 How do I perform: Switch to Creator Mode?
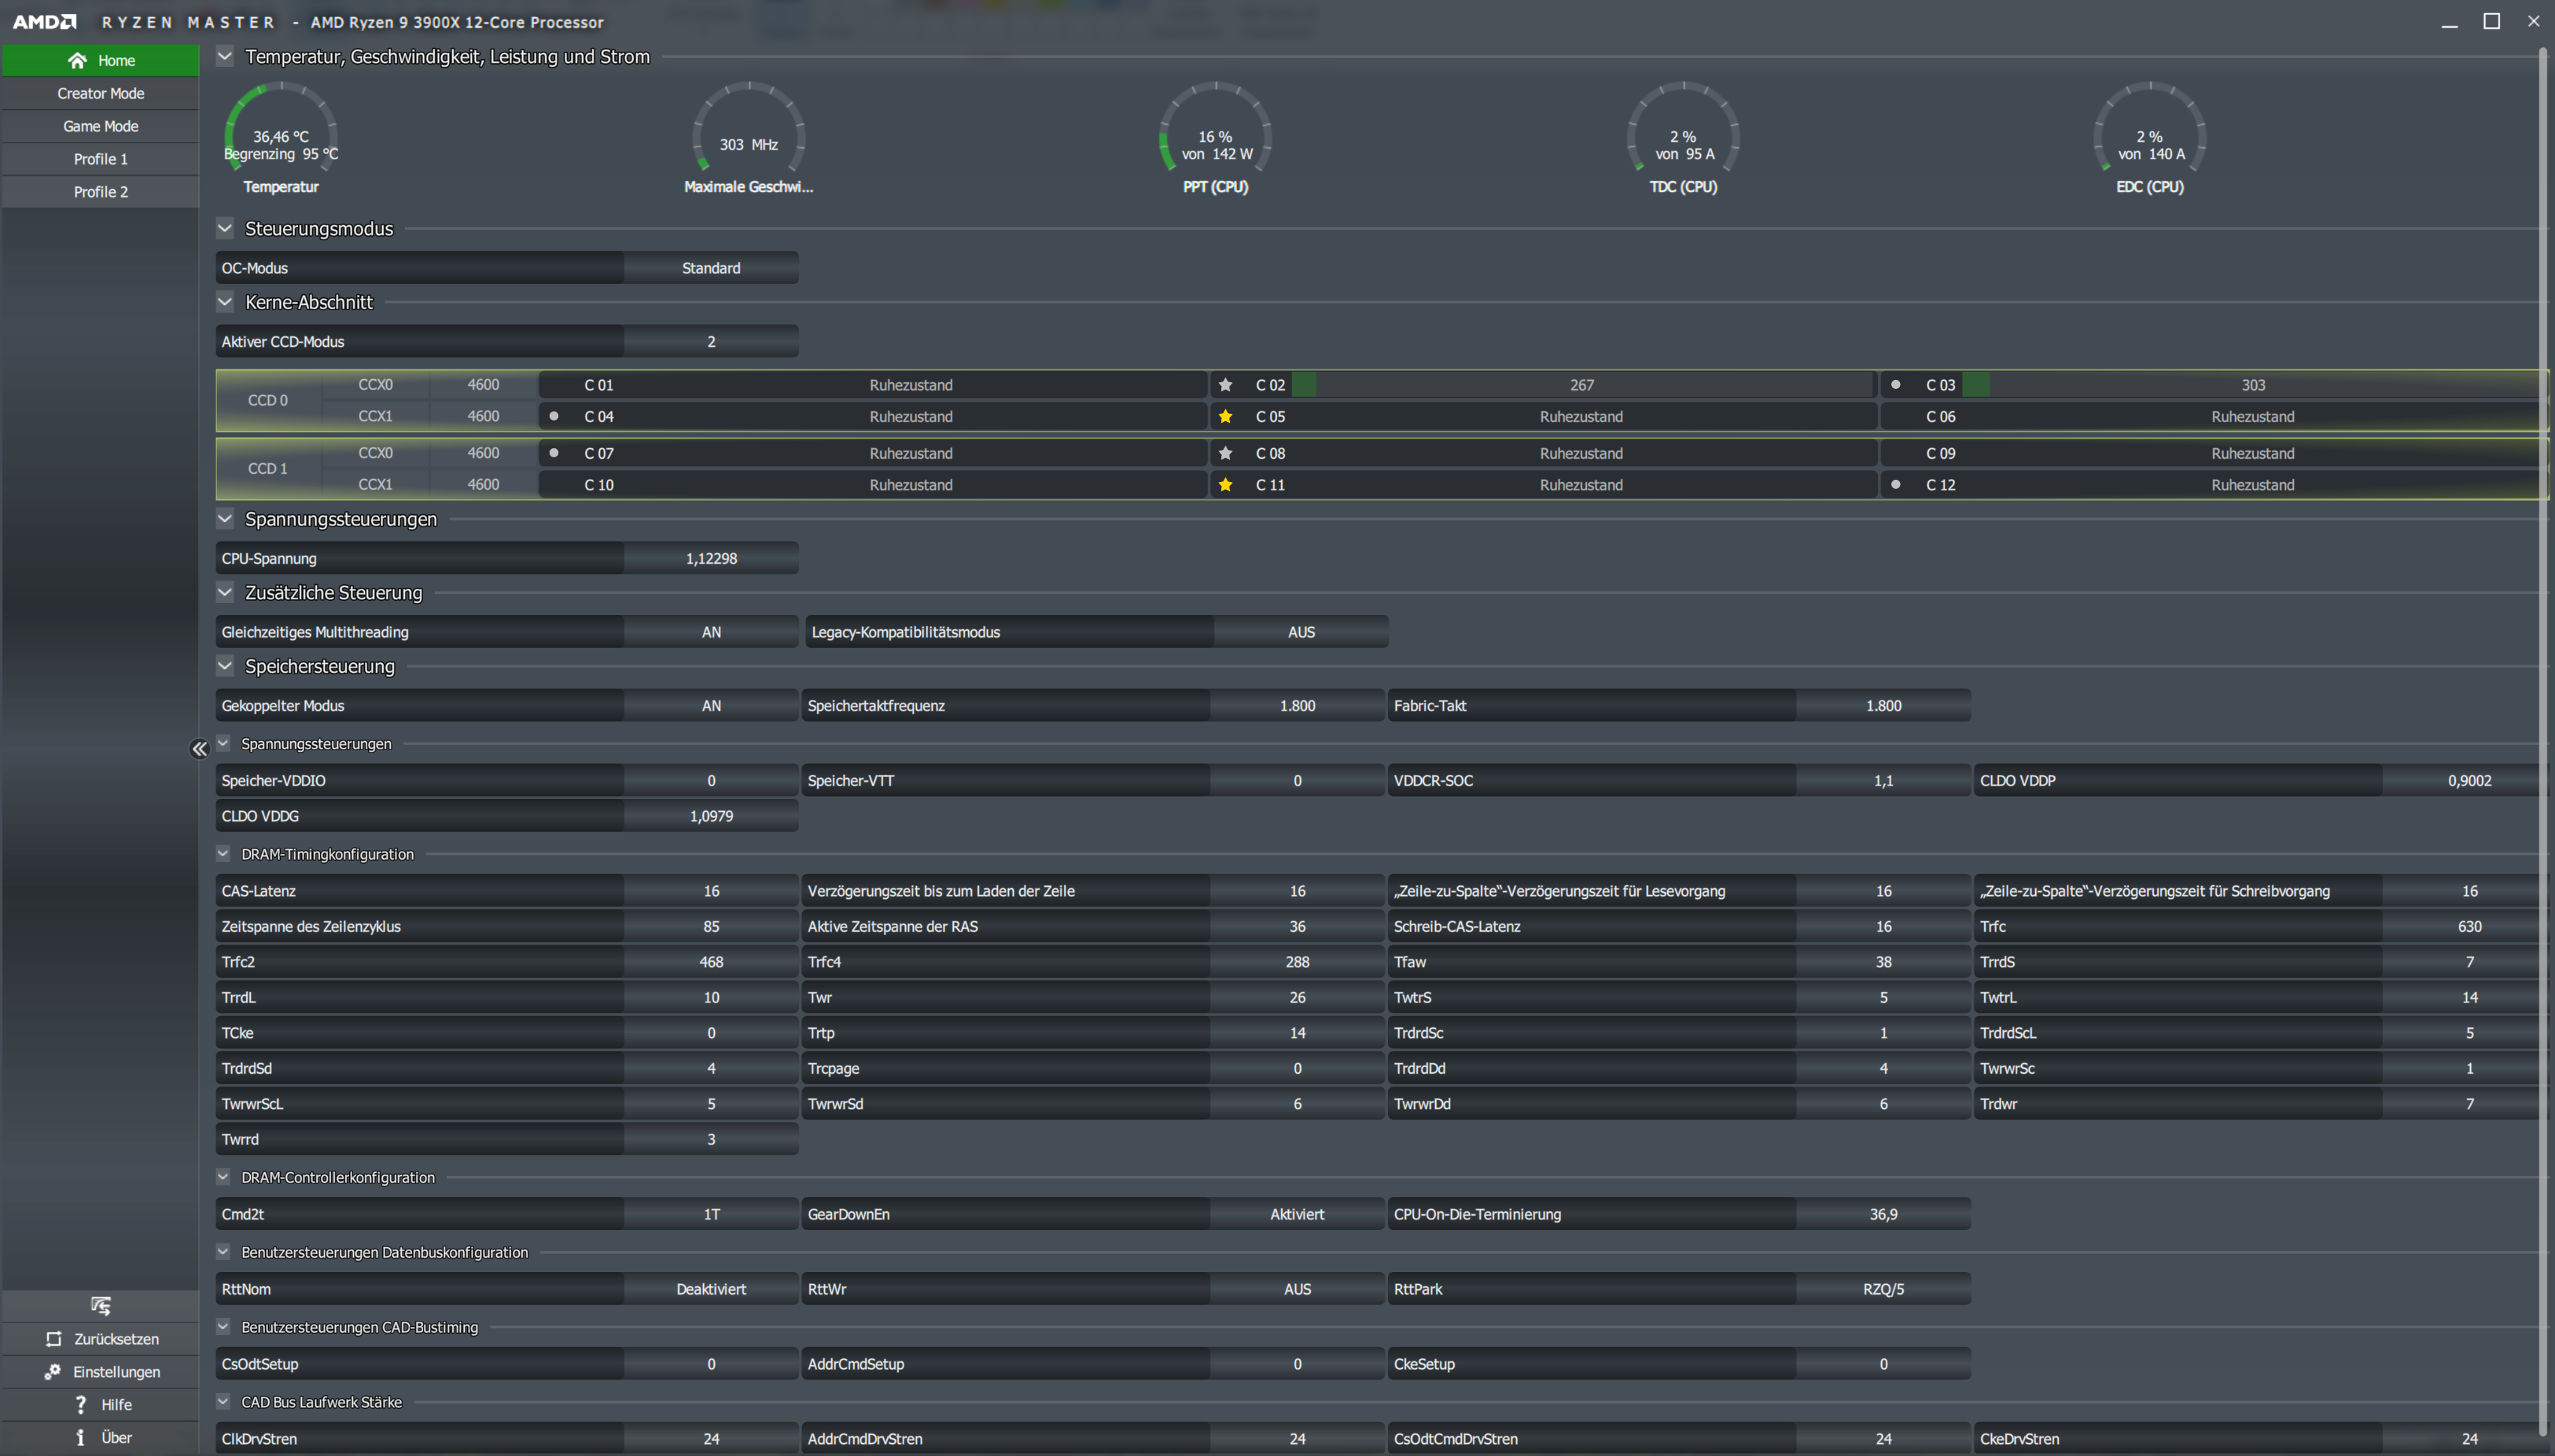[x=101, y=93]
